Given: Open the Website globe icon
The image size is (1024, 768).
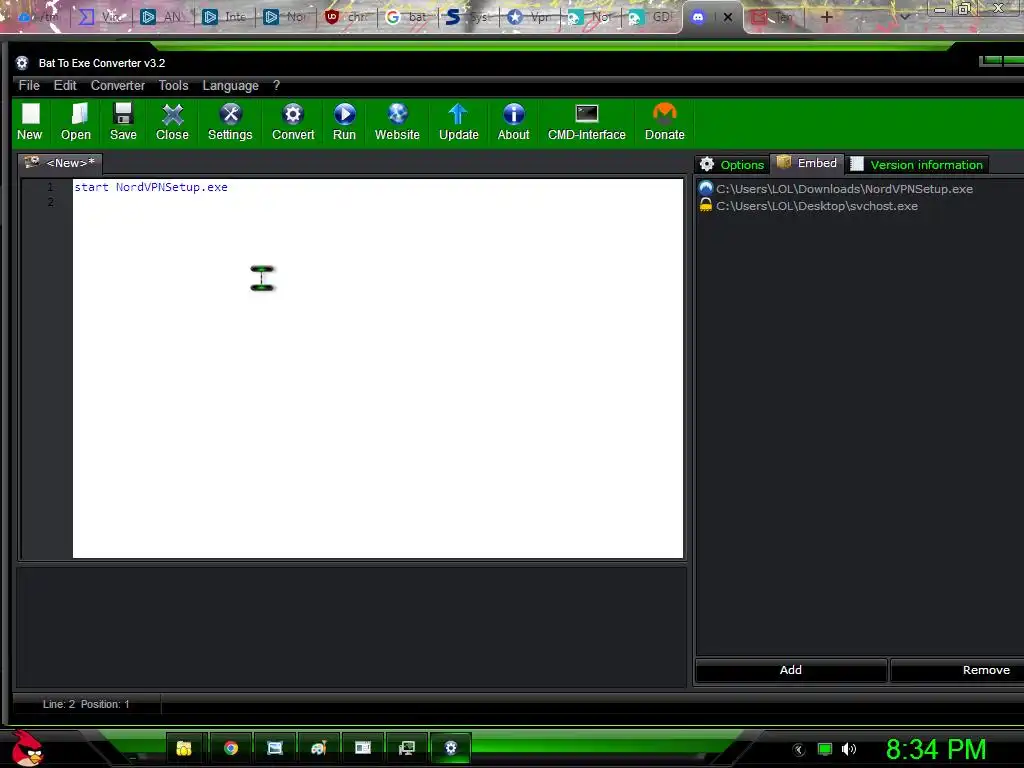Looking at the screenshot, I should pyautogui.click(x=397, y=121).
